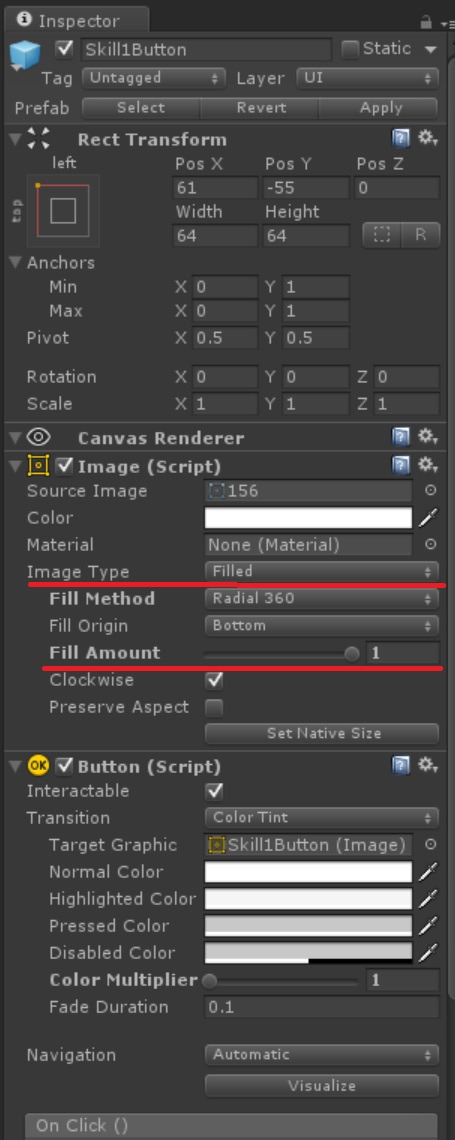Click the Set Native Size button

322,734
